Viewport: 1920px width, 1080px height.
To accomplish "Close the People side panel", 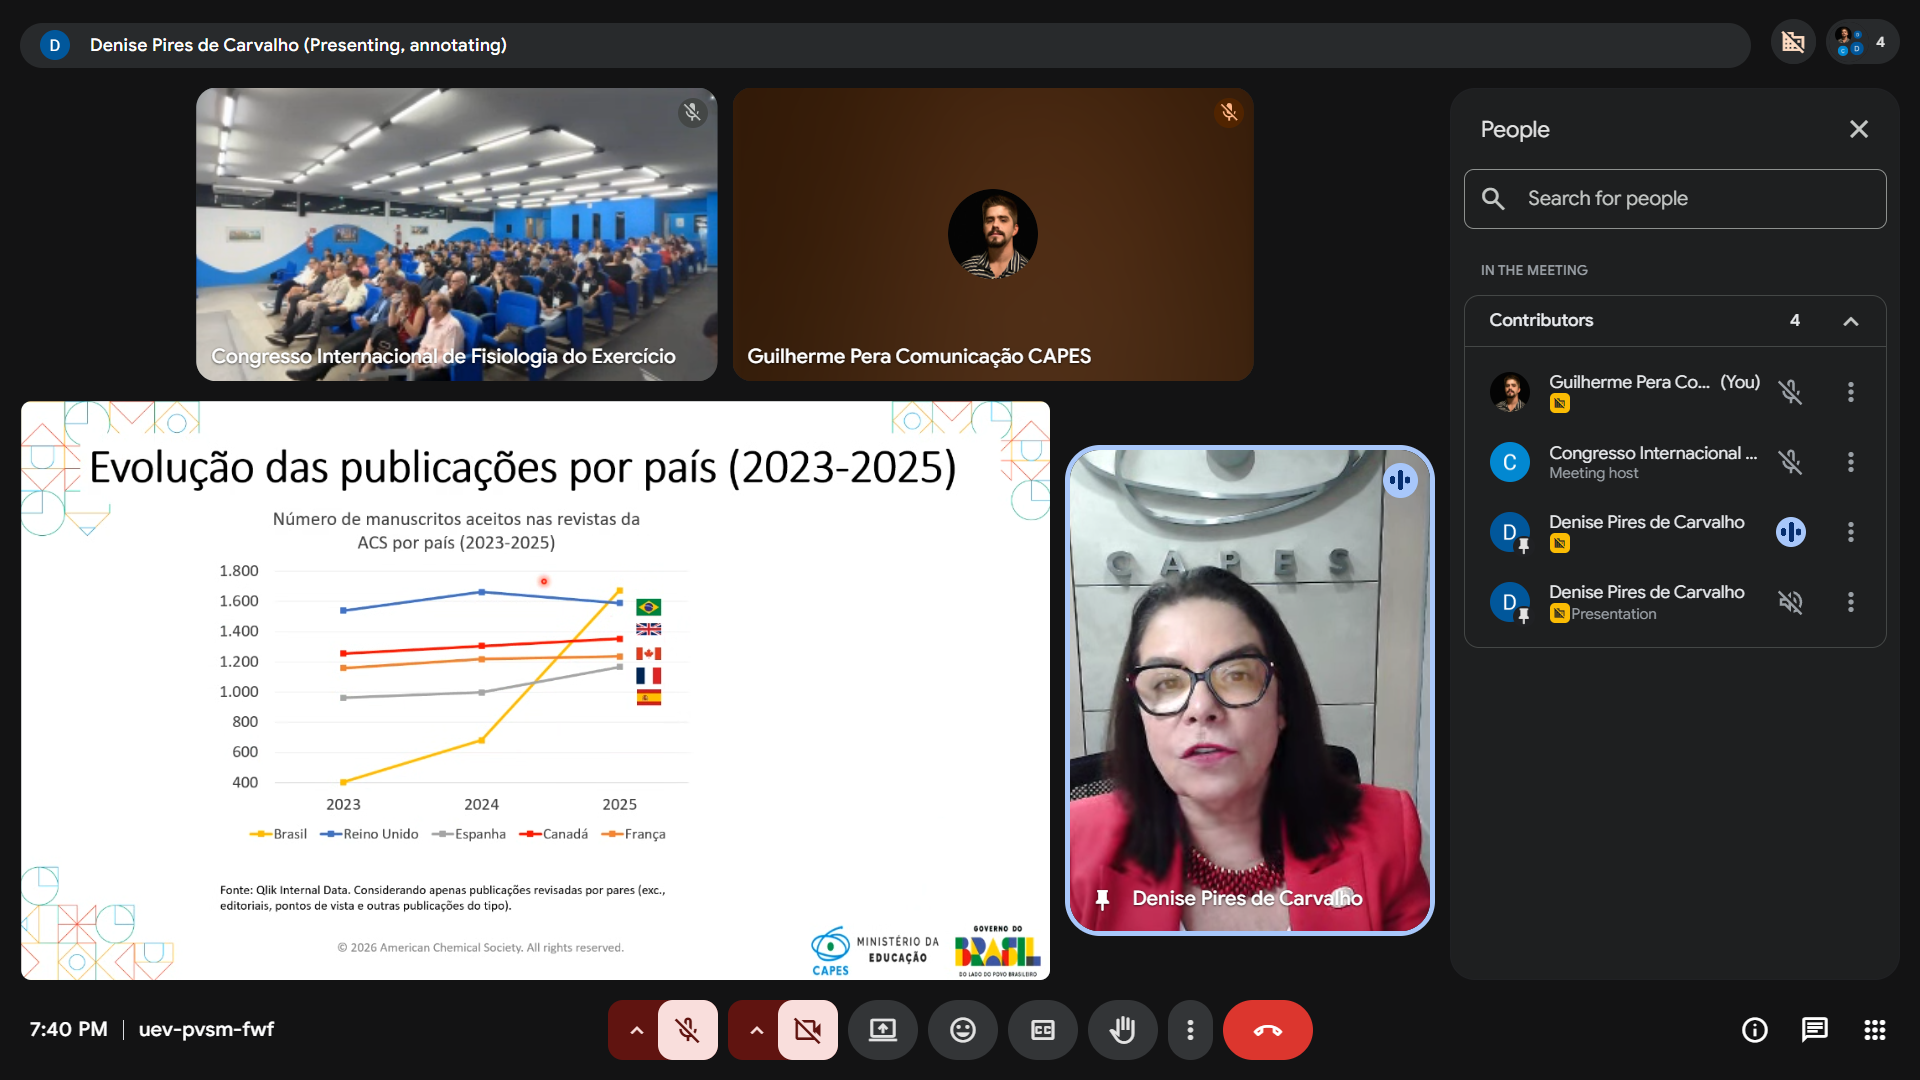I will [1858, 129].
